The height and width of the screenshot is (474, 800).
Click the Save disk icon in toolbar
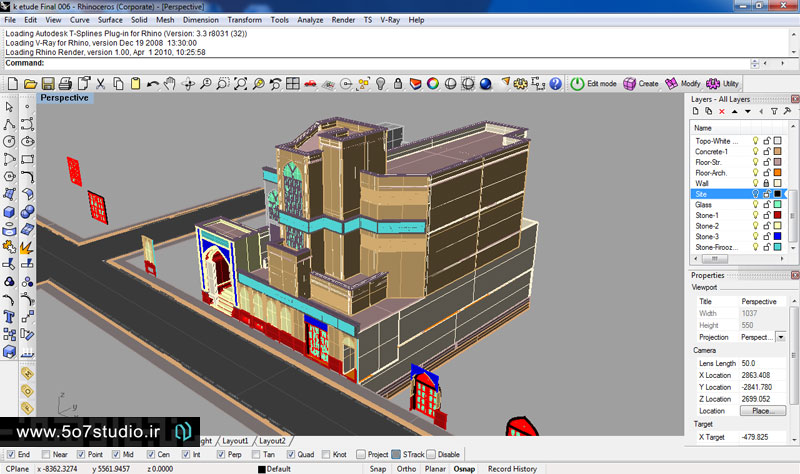[x=46, y=84]
